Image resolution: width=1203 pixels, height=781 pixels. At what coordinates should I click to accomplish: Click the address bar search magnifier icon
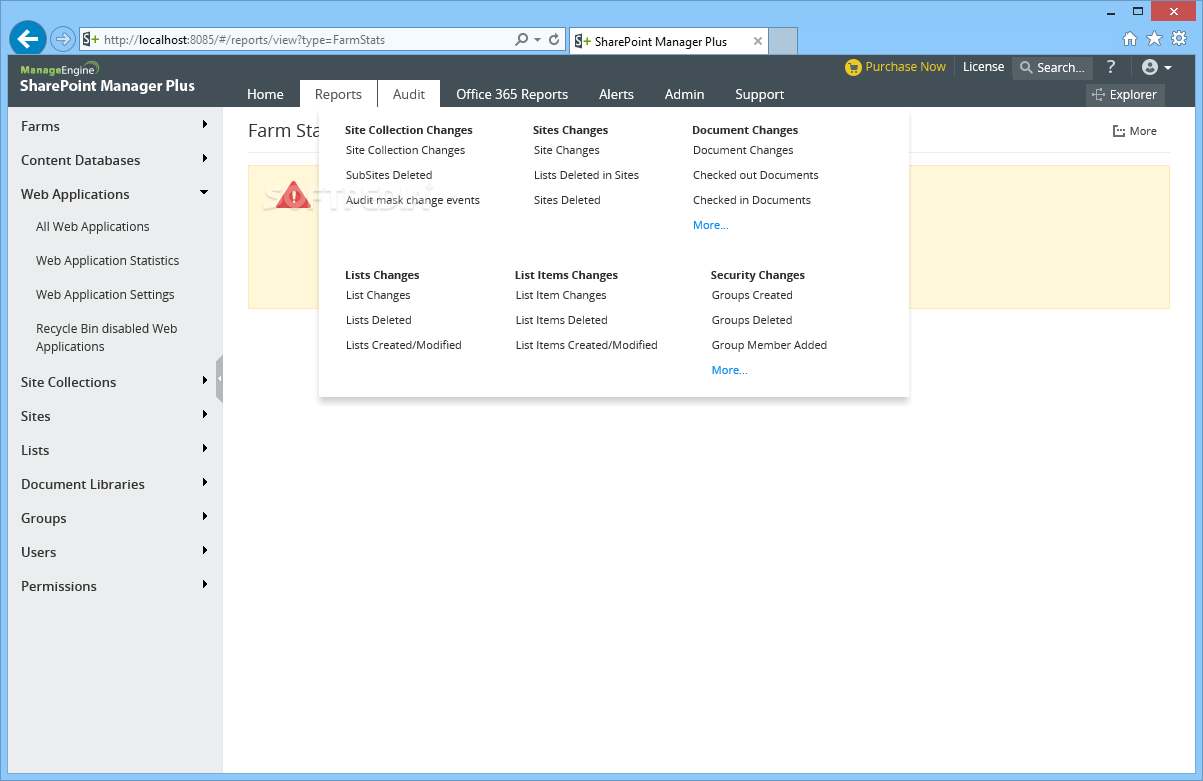tap(522, 40)
